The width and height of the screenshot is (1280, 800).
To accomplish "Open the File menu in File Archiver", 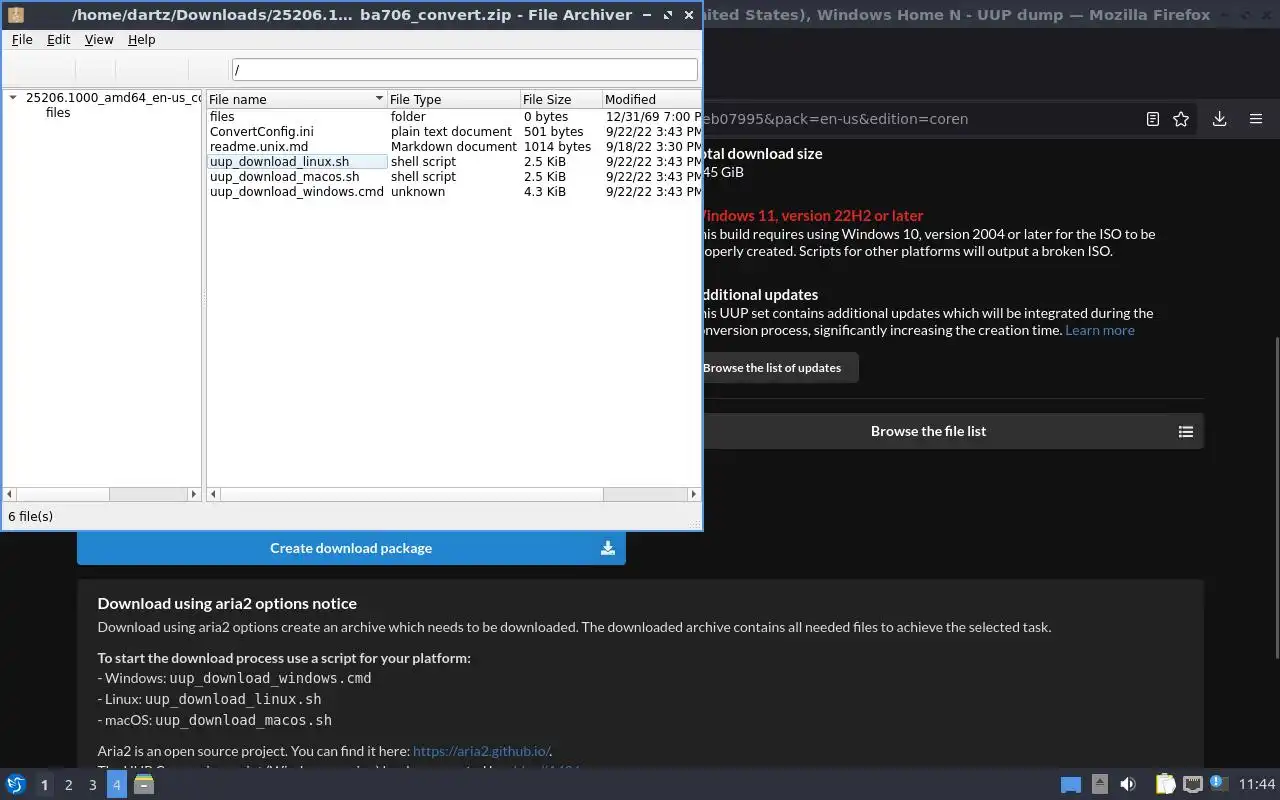I will [x=22, y=39].
